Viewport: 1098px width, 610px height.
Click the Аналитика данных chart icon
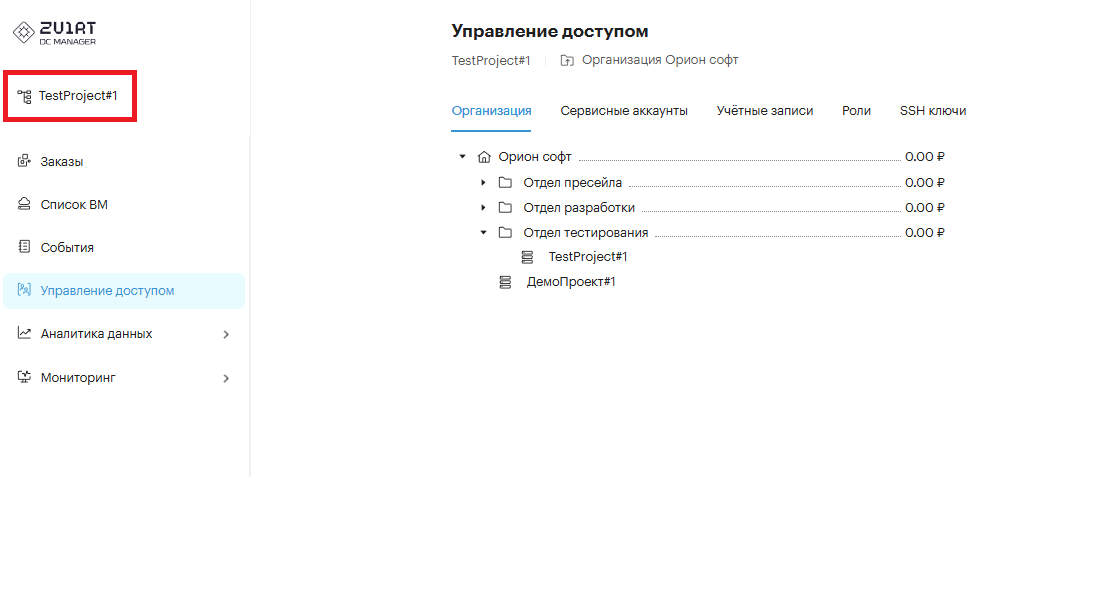[x=25, y=333]
